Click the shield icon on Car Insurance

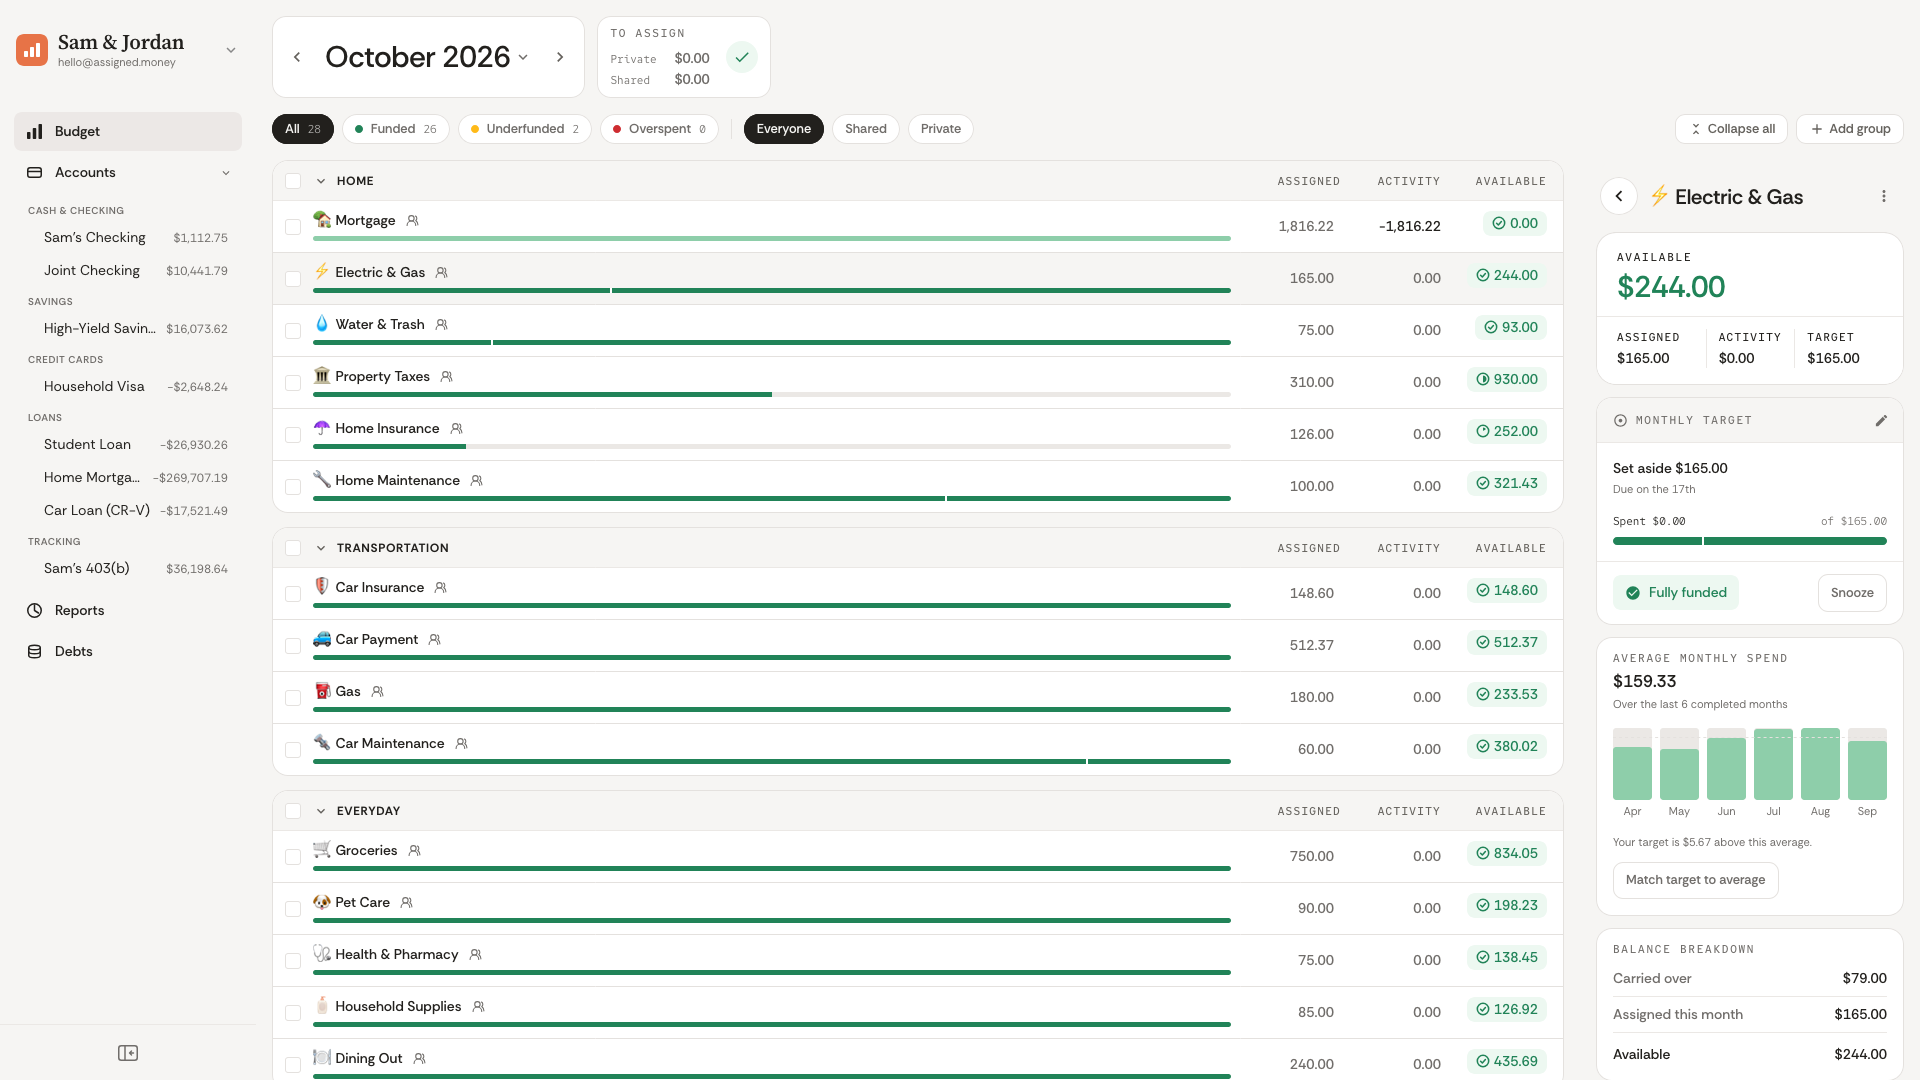click(x=321, y=586)
